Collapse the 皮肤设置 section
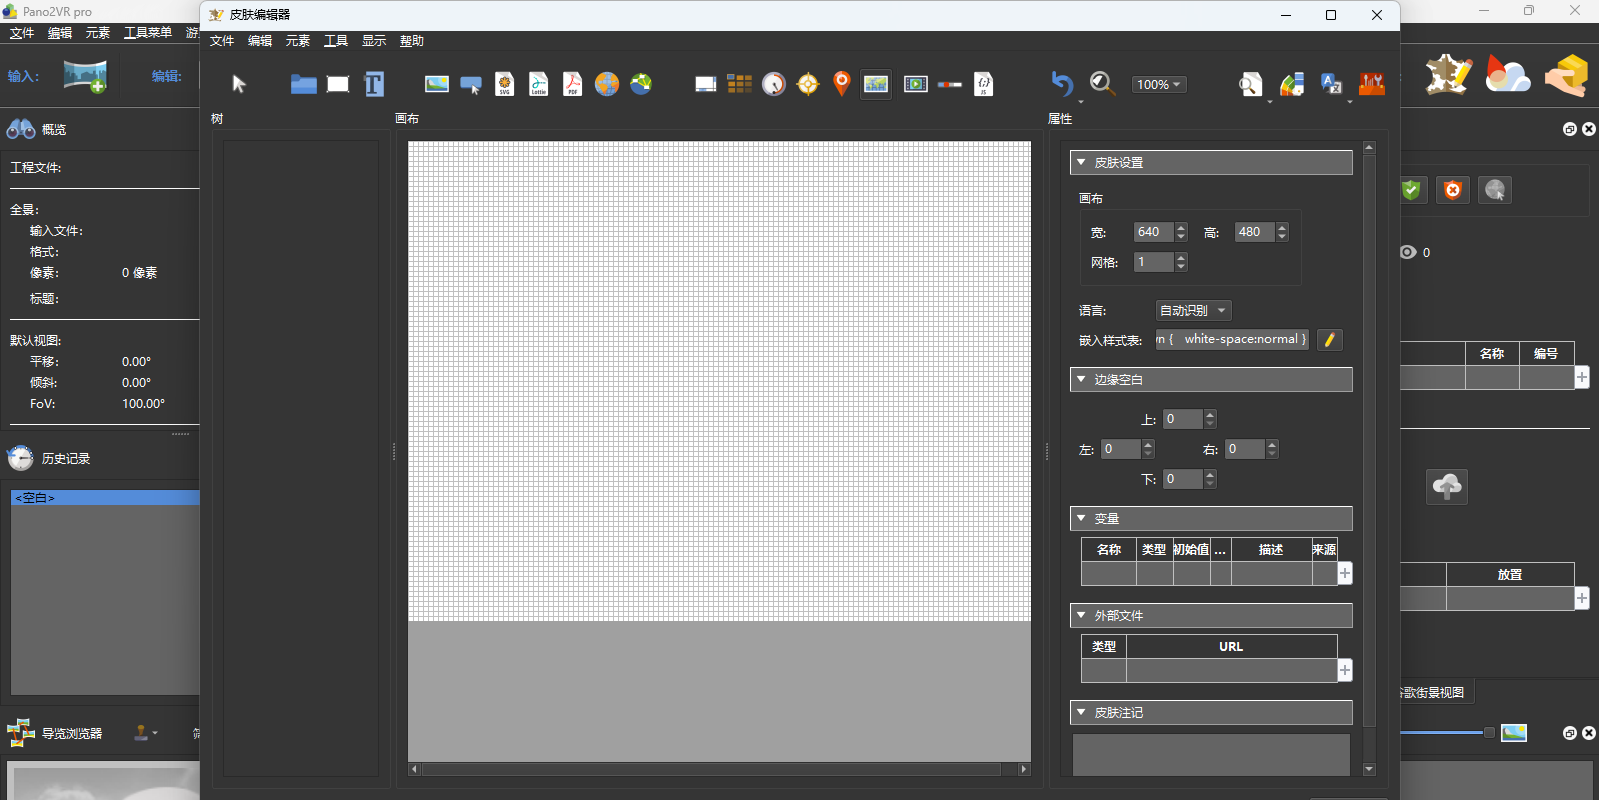The image size is (1599, 800). (x=1081, y=162)
